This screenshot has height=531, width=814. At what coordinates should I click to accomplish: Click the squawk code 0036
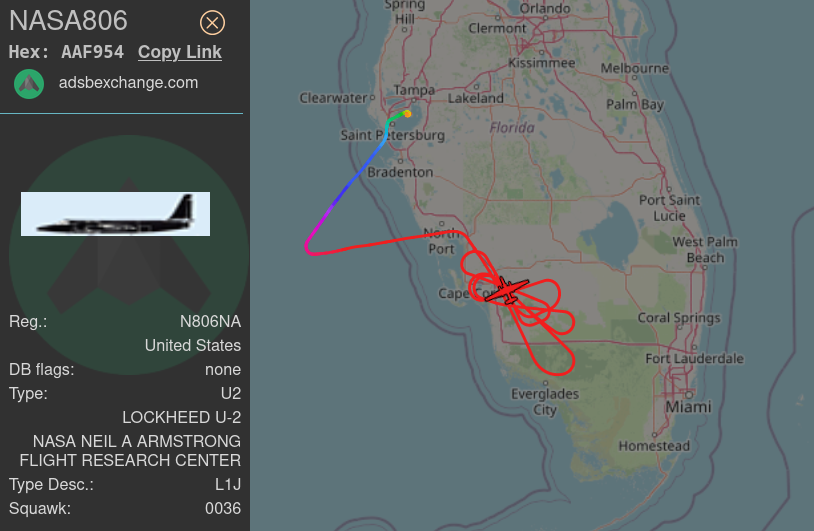point(223,508)
